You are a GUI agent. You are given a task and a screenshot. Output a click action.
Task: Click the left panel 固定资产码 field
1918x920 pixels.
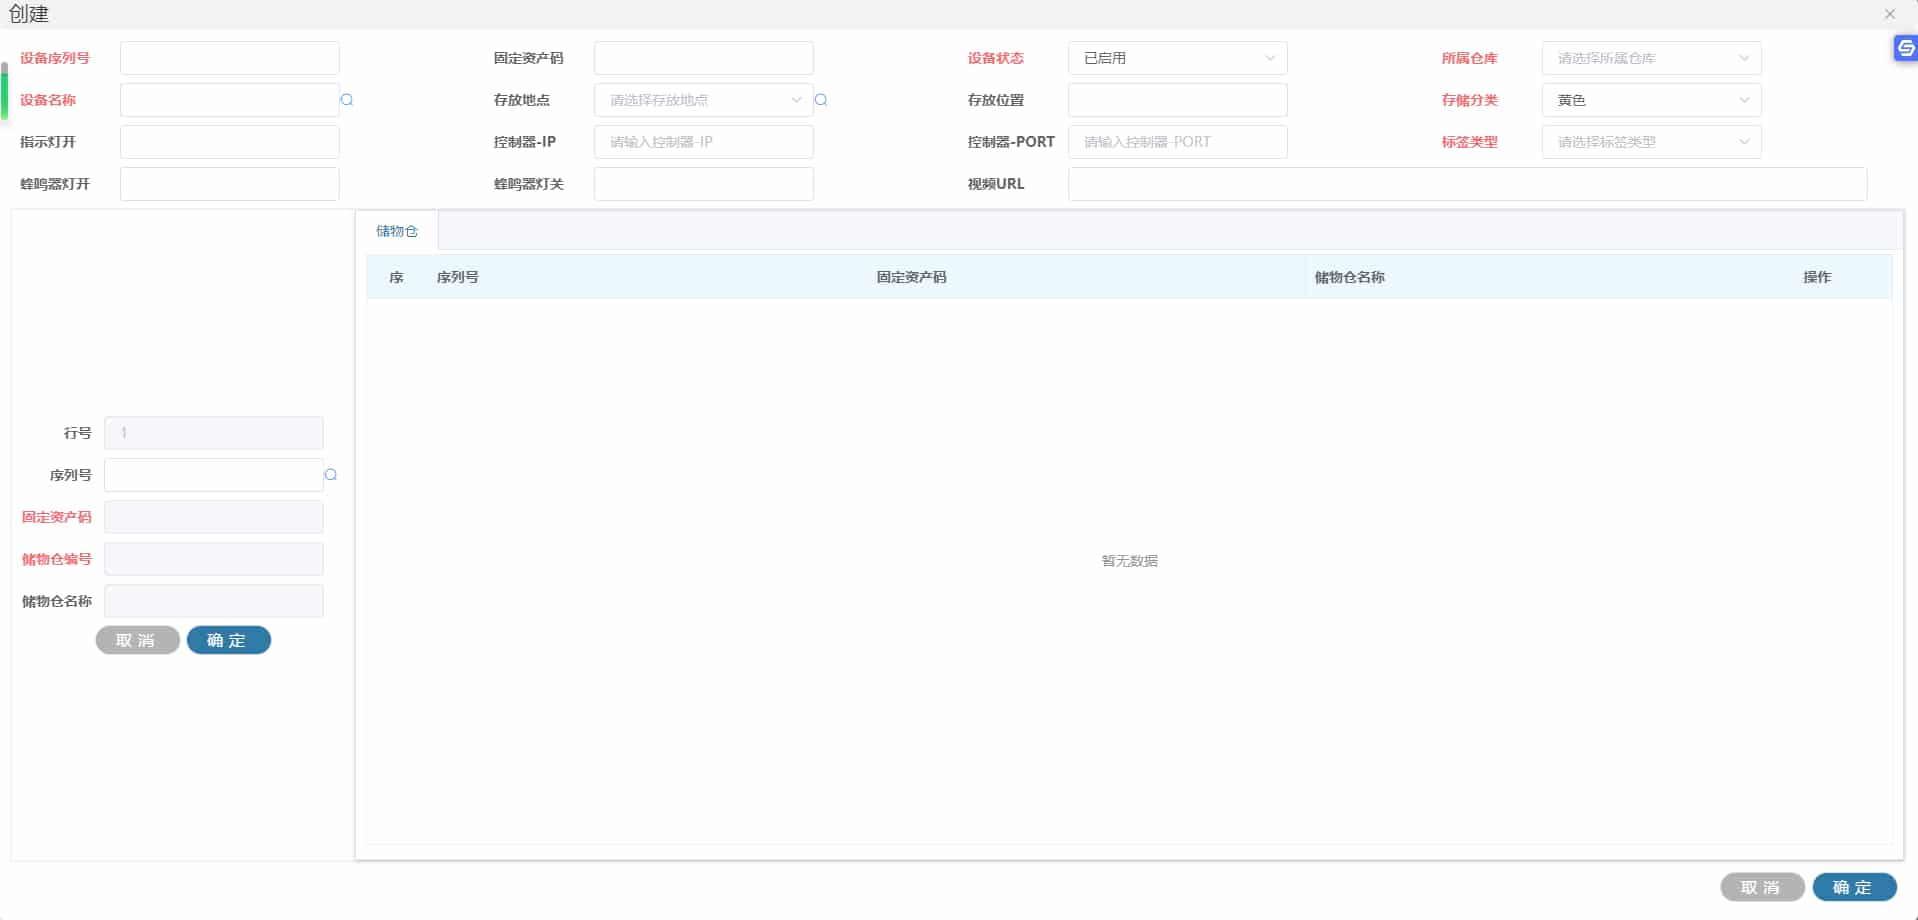click(213, 517)
